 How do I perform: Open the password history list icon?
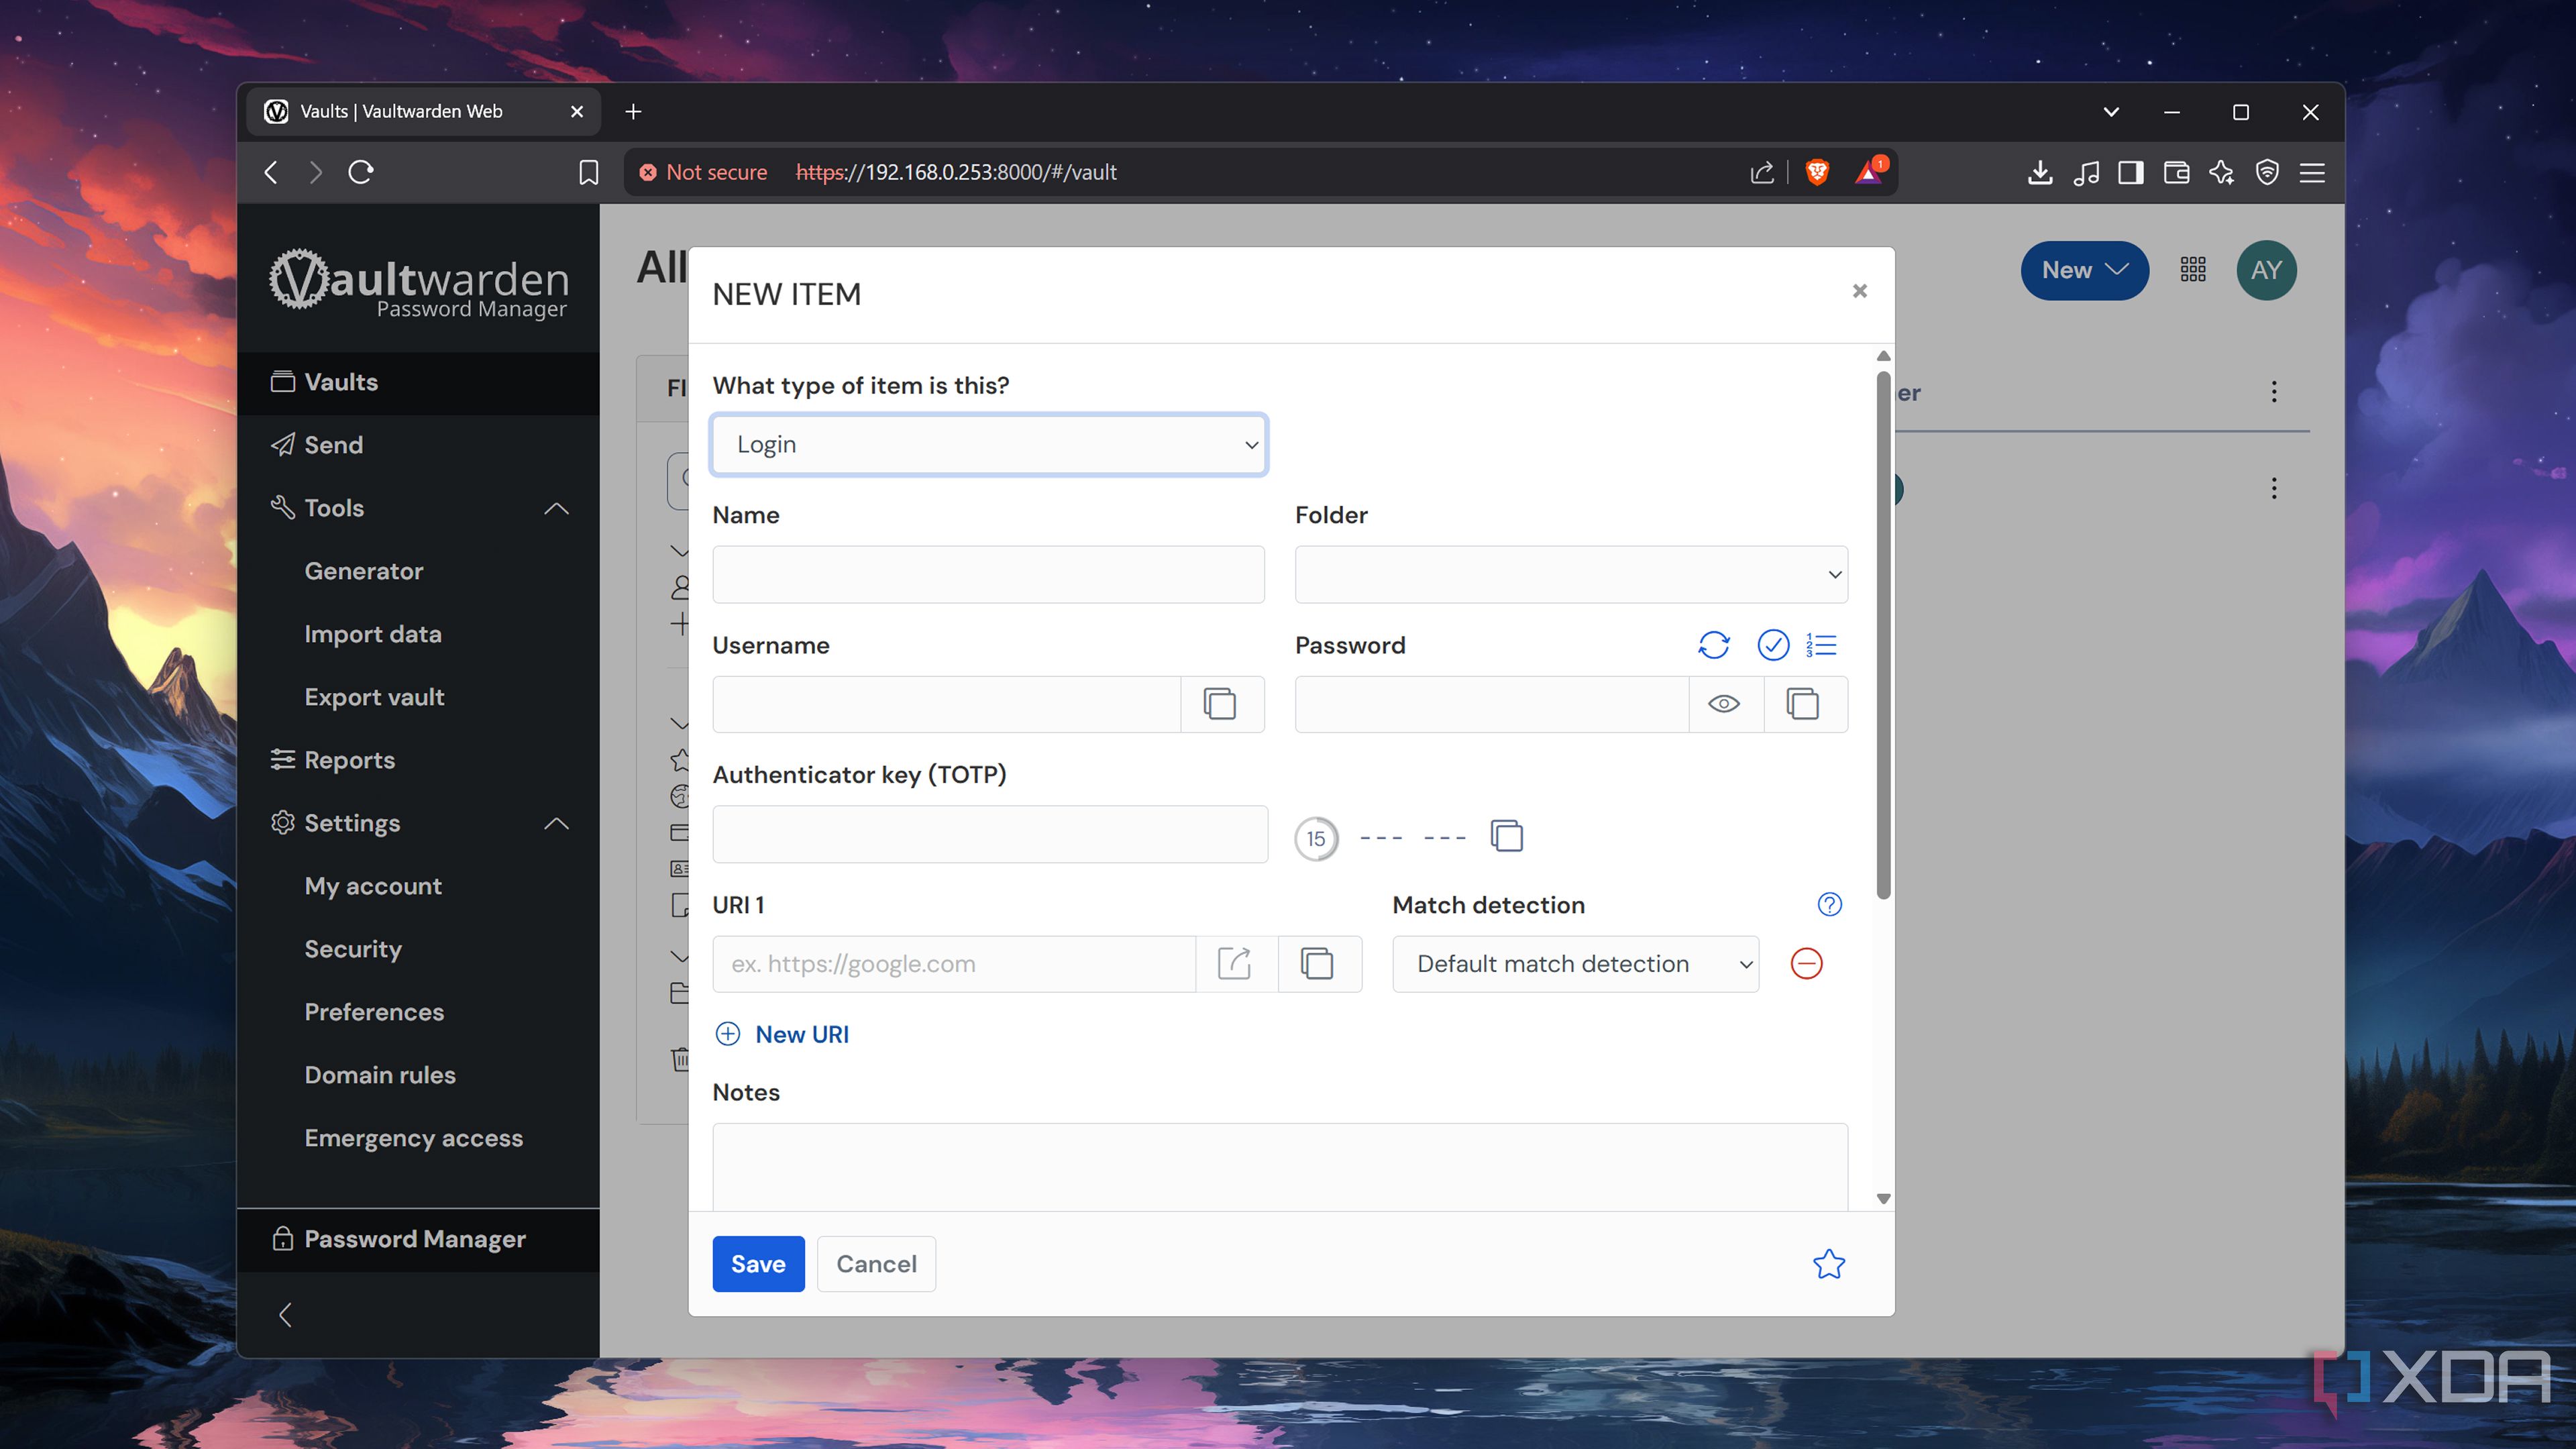tap(1822, 645)
